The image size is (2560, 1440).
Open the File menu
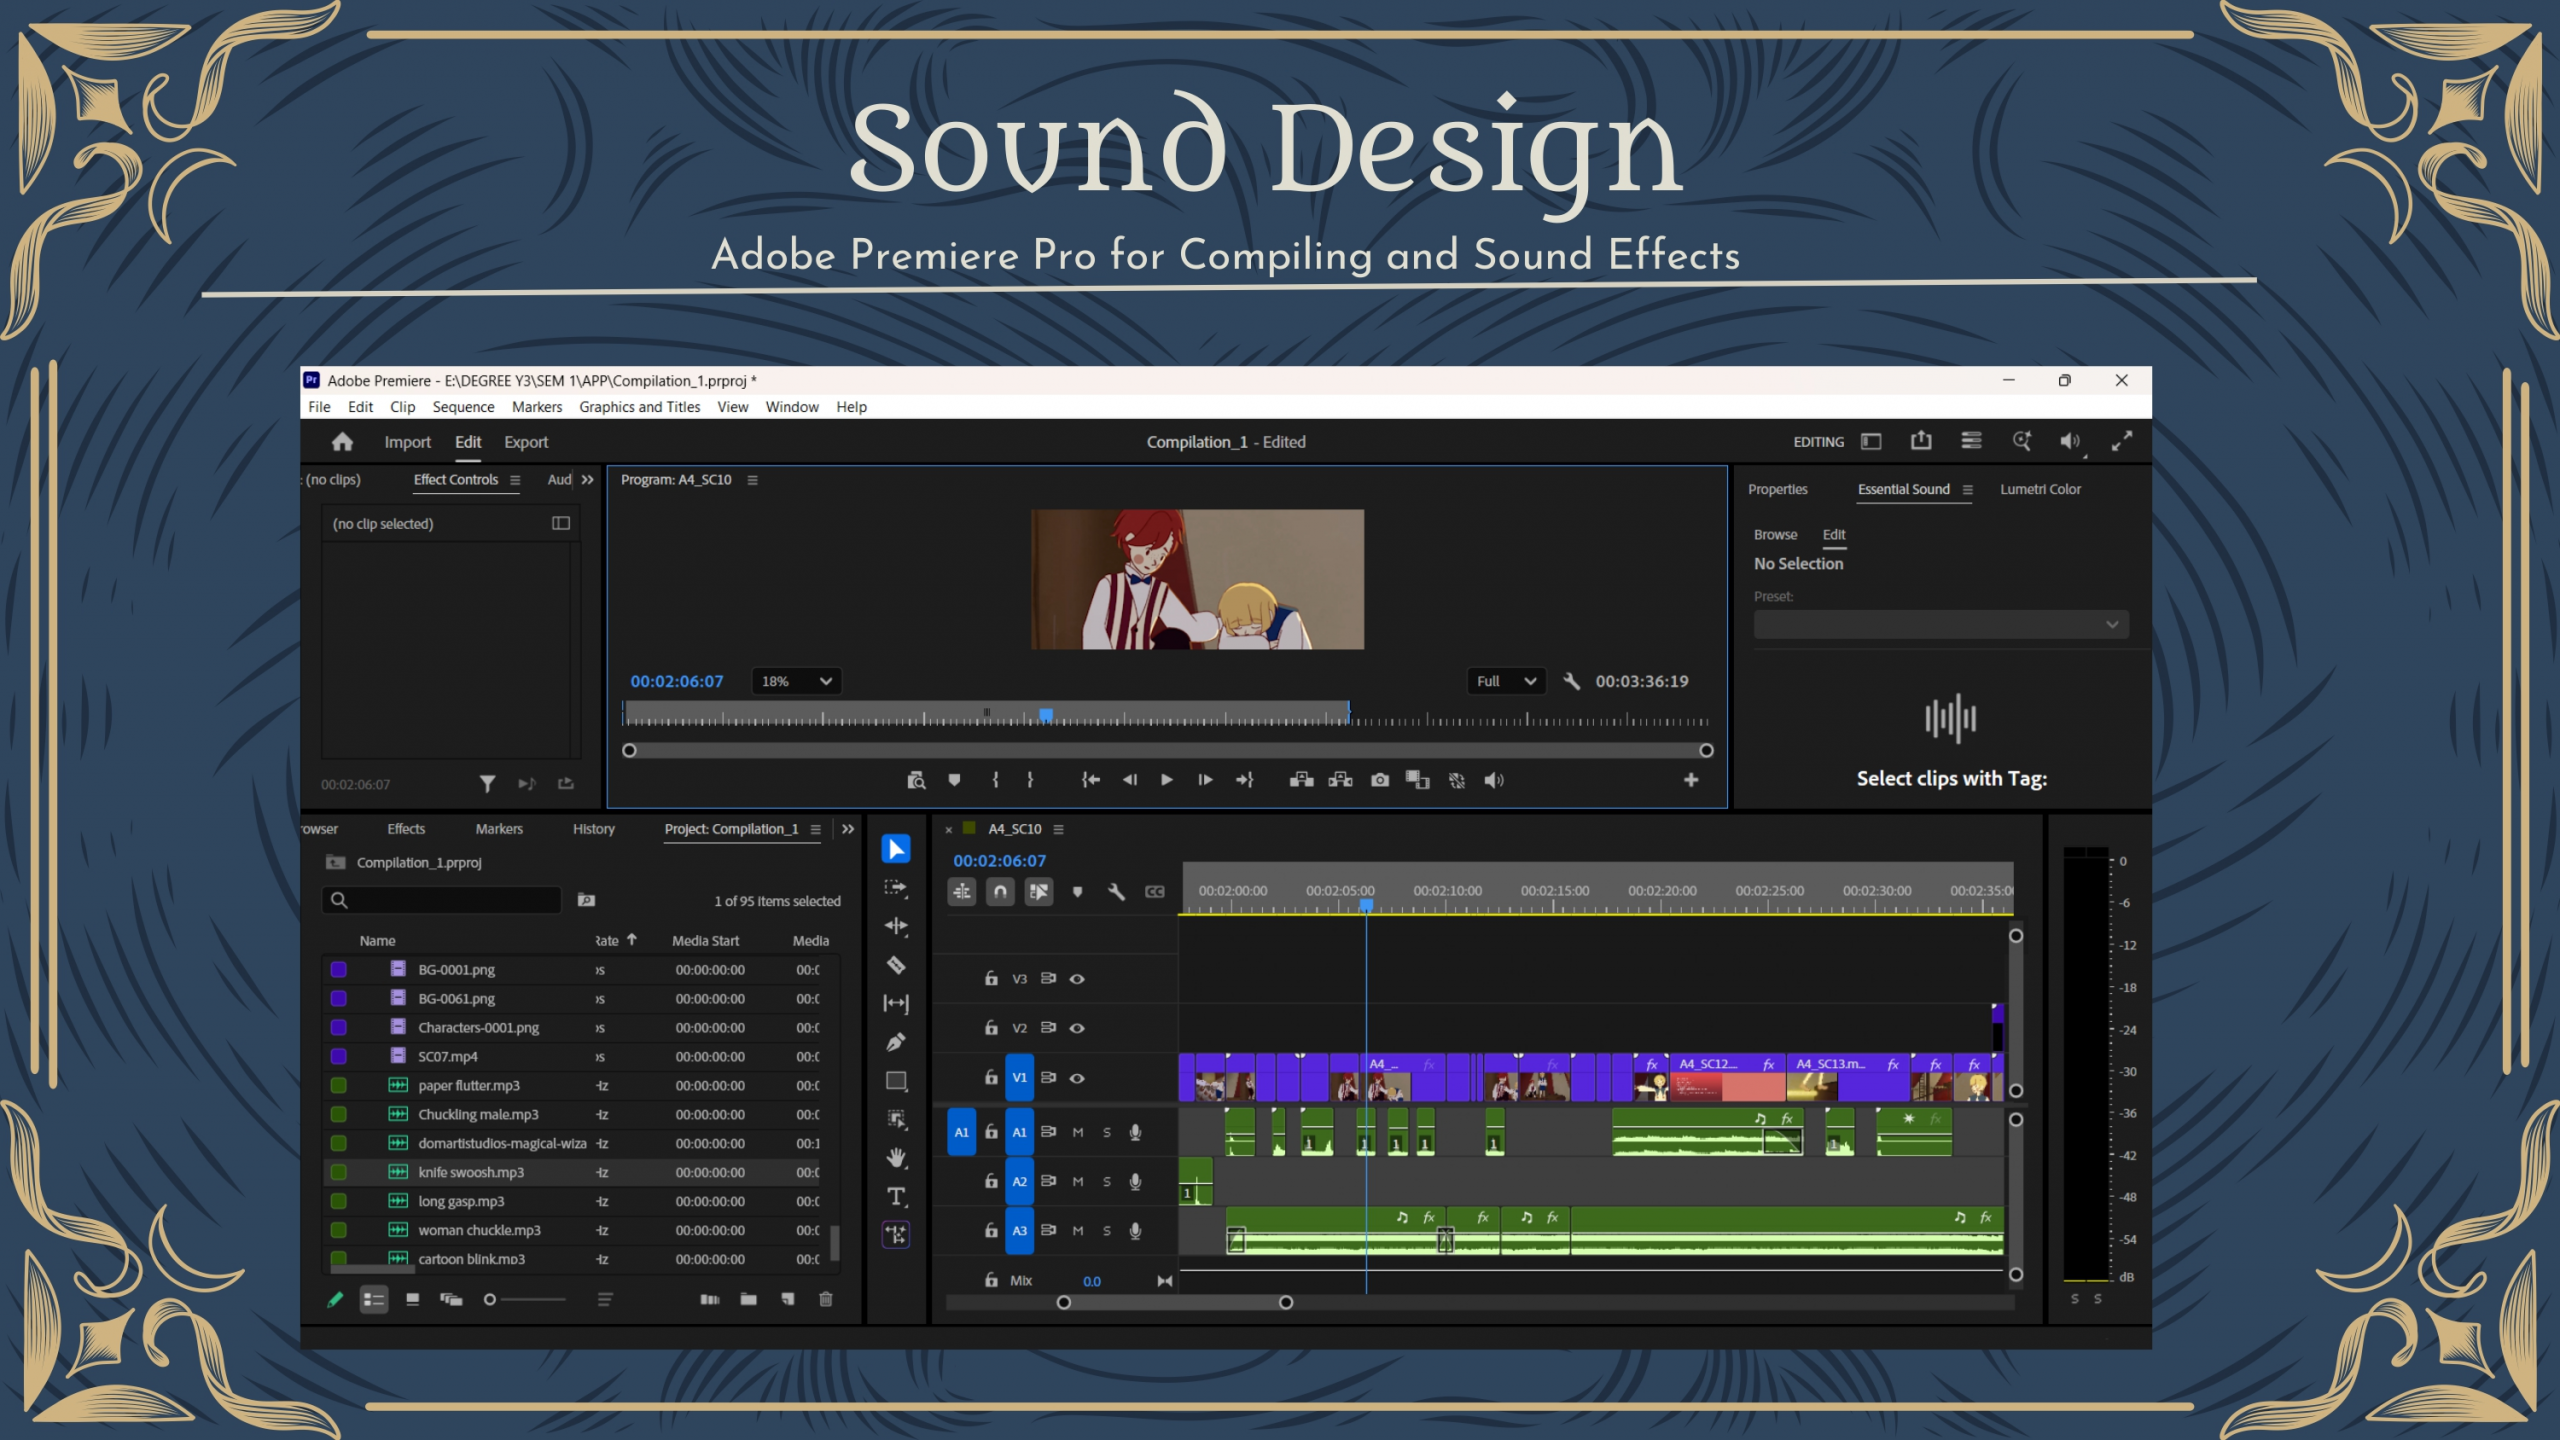coord(319,407)
